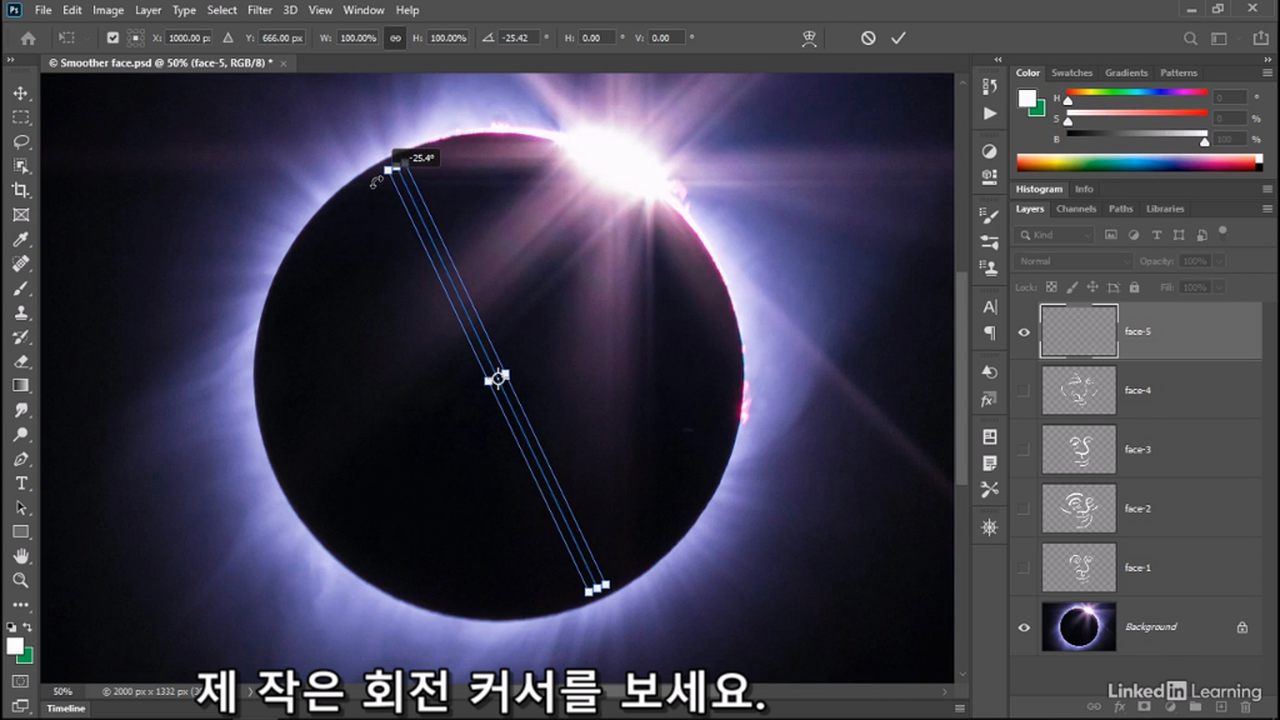The image size is (1280, 720).
Task: Select the Gradient tool
Action: point(20,385)
